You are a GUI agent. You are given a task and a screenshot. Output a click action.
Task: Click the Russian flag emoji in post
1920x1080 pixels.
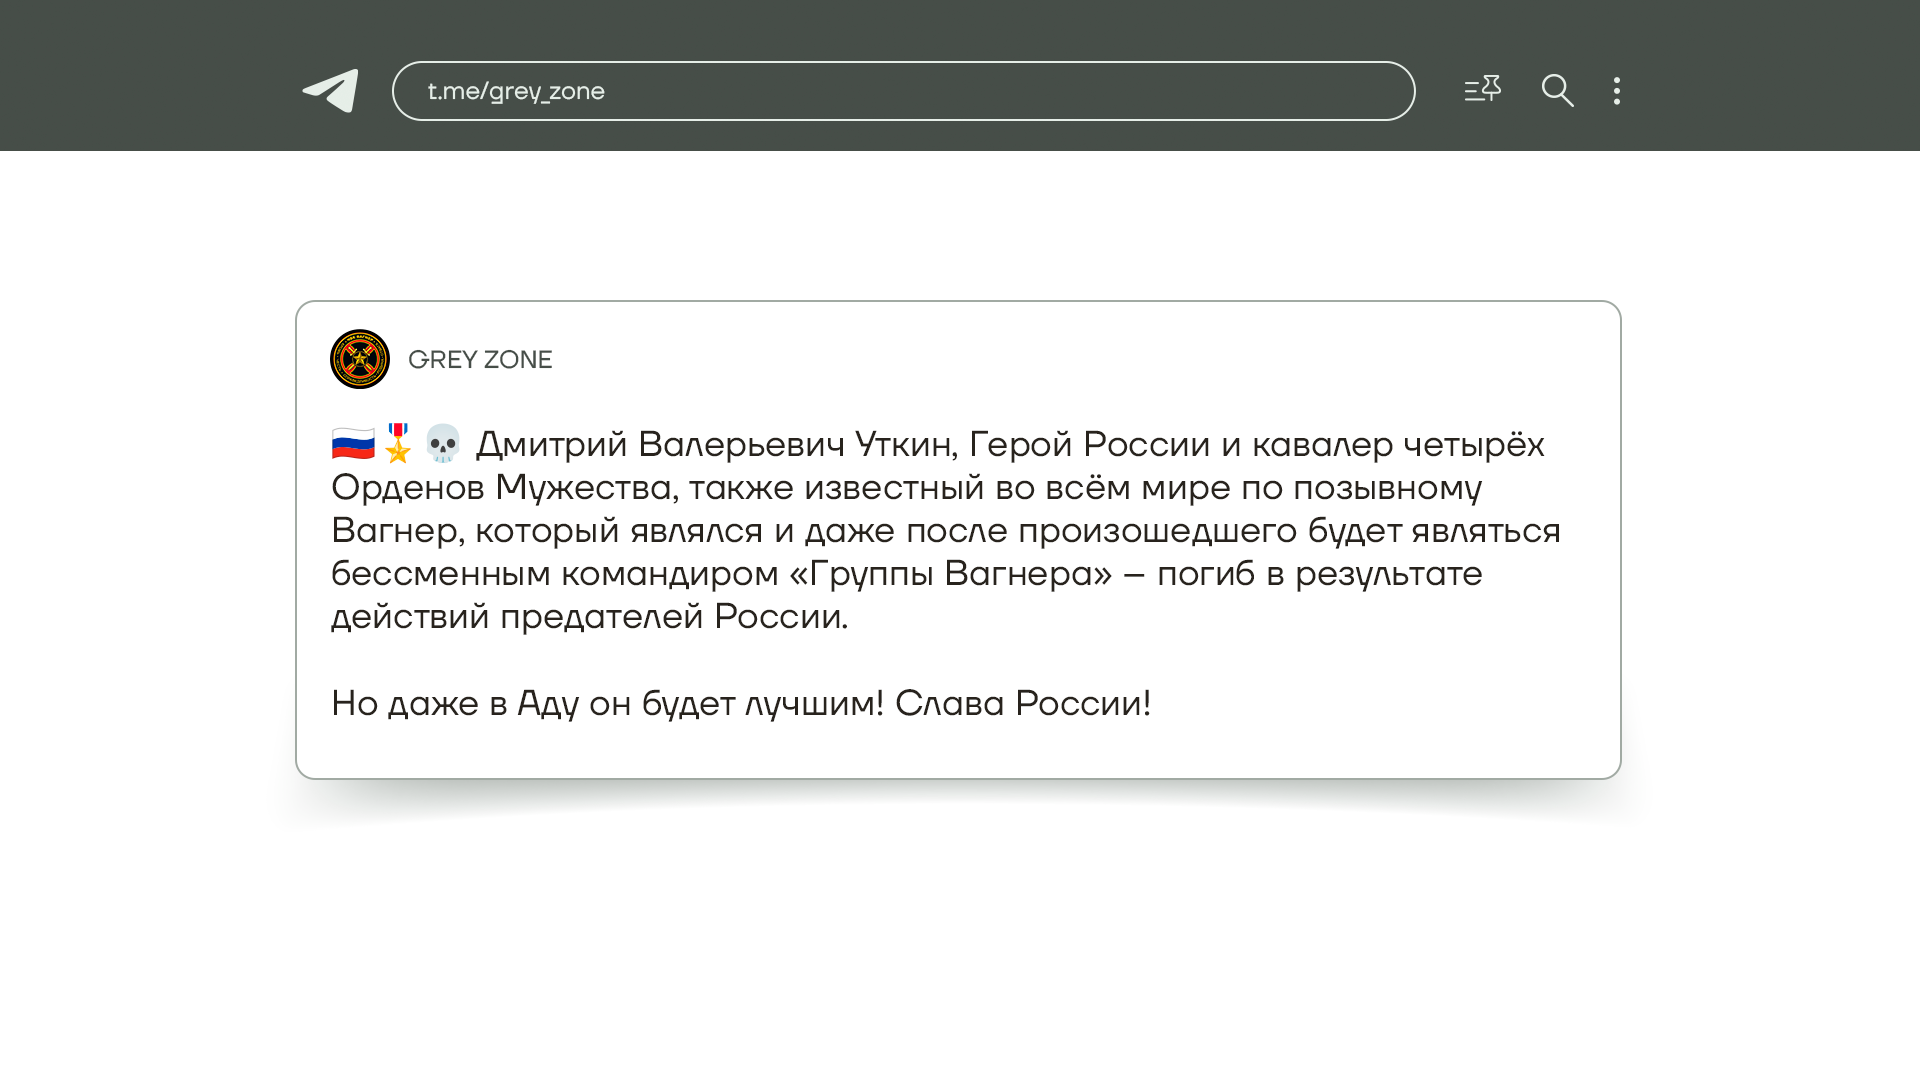coord(353,443)
